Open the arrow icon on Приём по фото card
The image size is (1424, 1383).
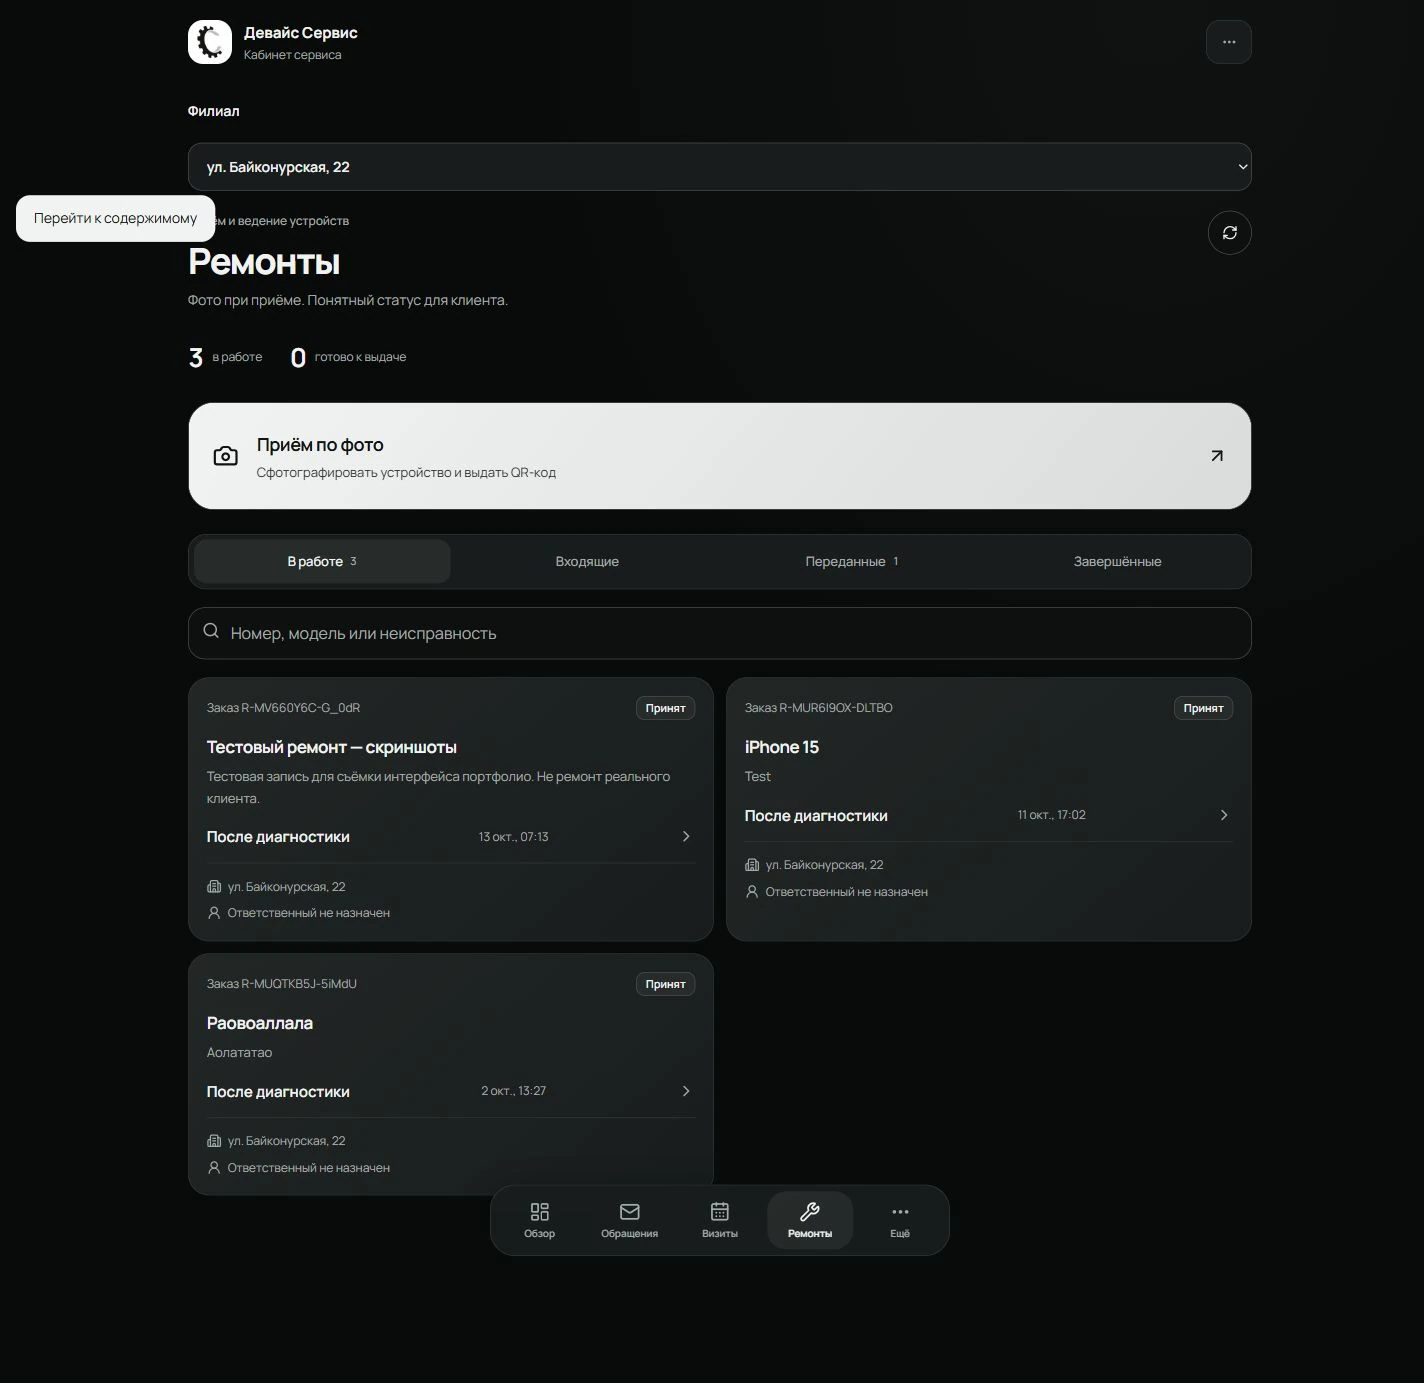coord(1217,456)
